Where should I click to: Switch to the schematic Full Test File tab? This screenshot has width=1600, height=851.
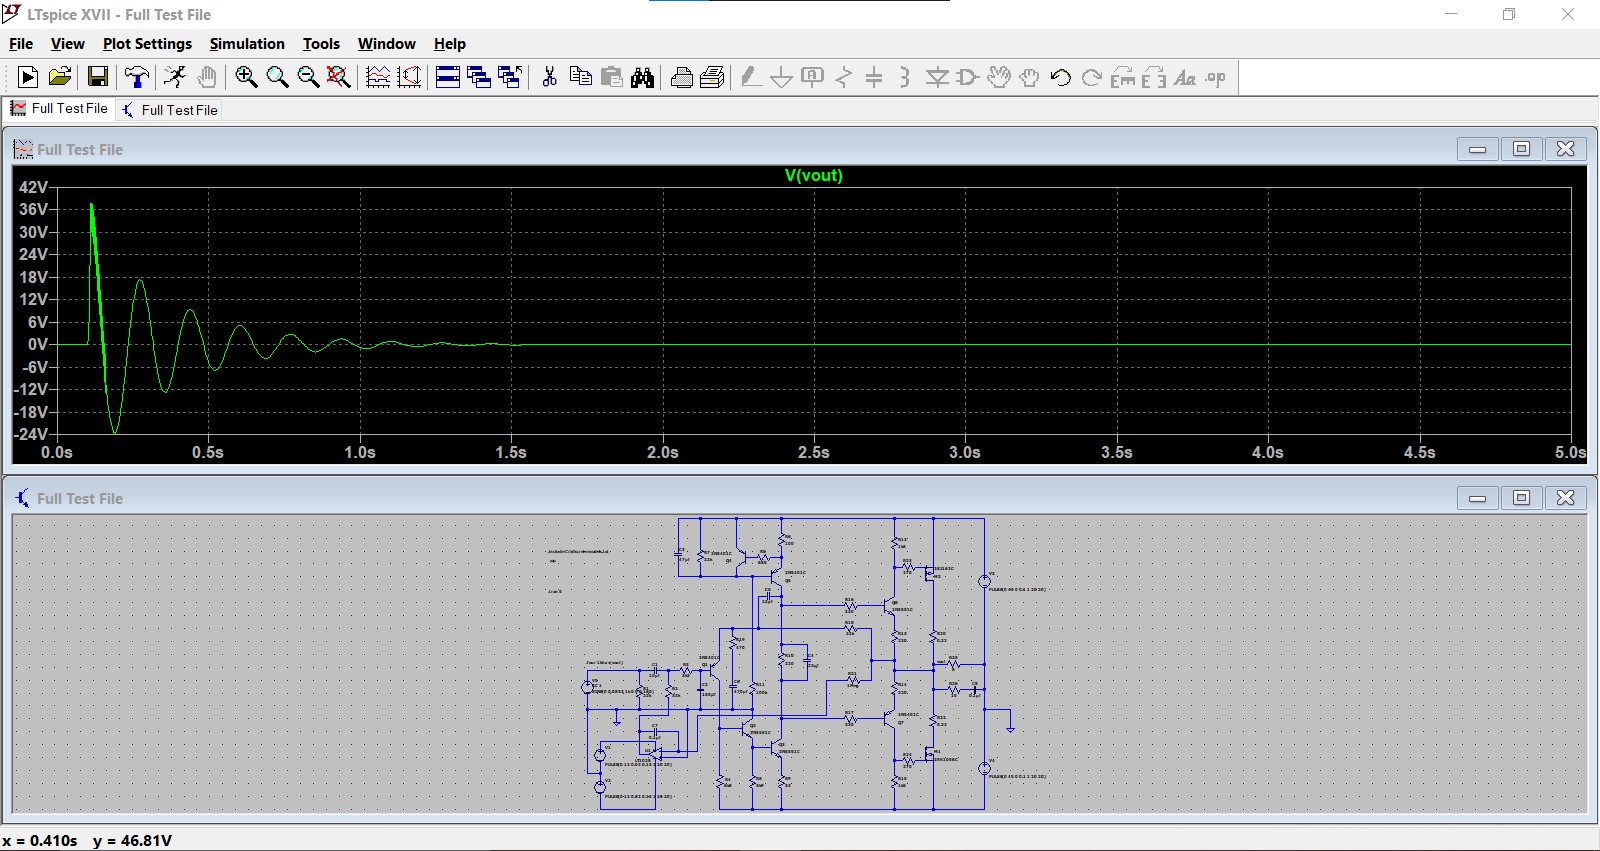(169, 110)
